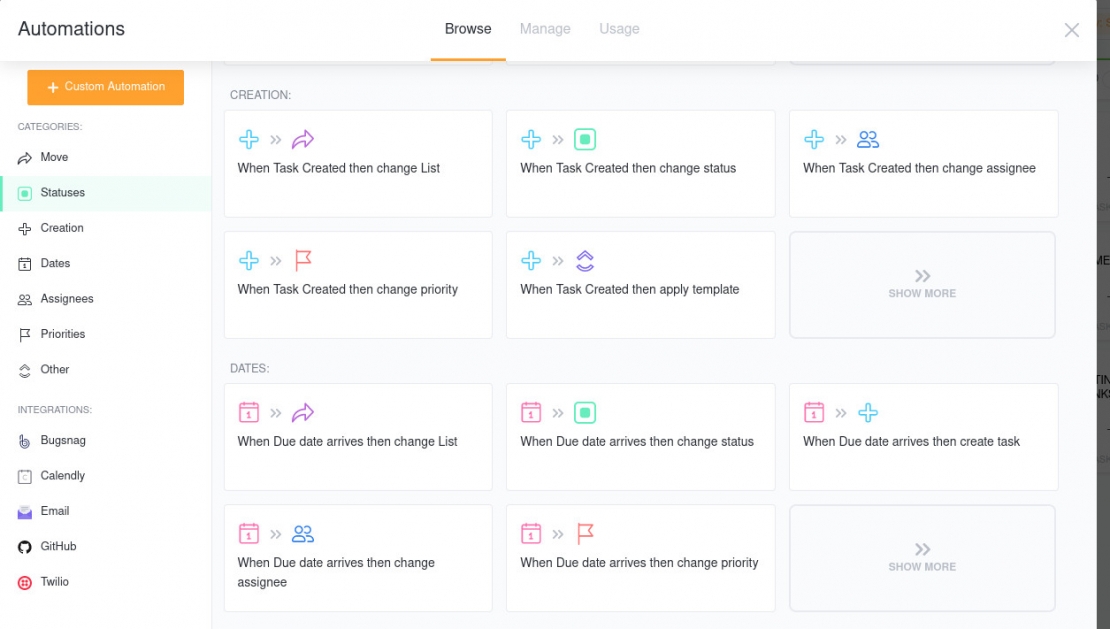
Task: Open the Usage tab
Action: tap(619, 28)
